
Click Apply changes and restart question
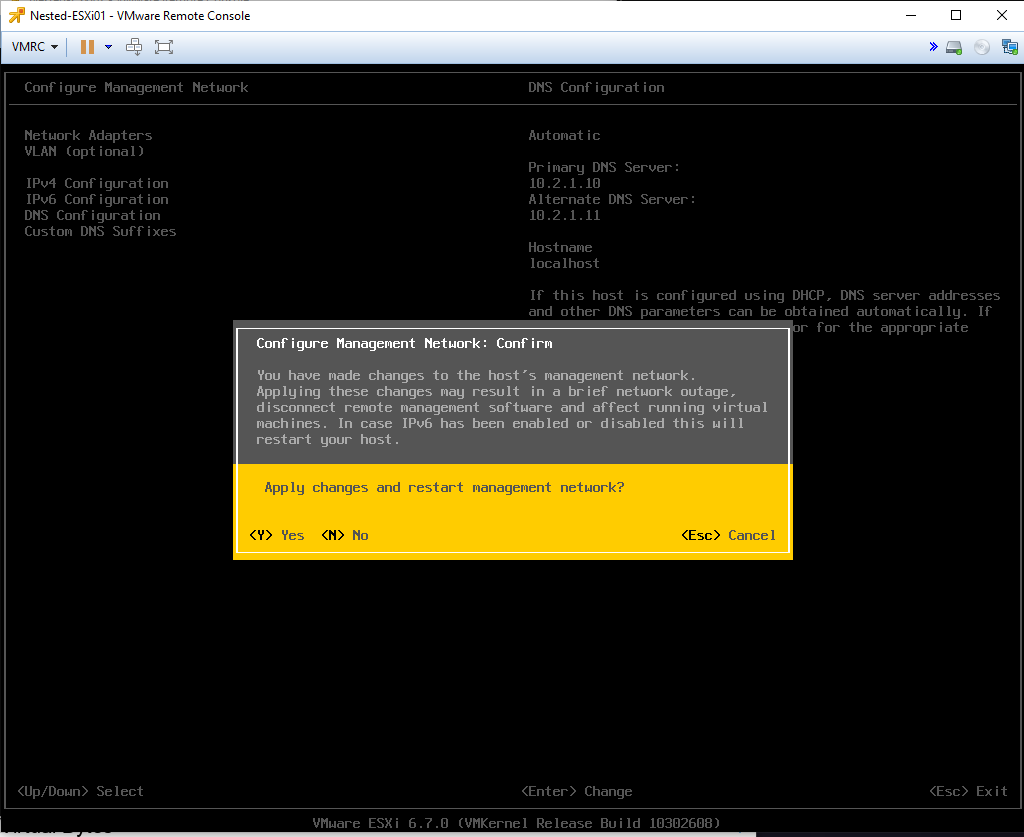tap(444, 488)
